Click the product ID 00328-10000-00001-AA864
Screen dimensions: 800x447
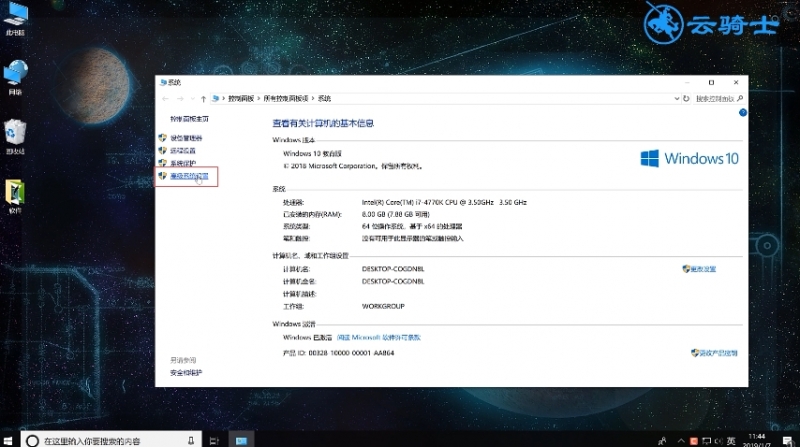tap(351, 353)
